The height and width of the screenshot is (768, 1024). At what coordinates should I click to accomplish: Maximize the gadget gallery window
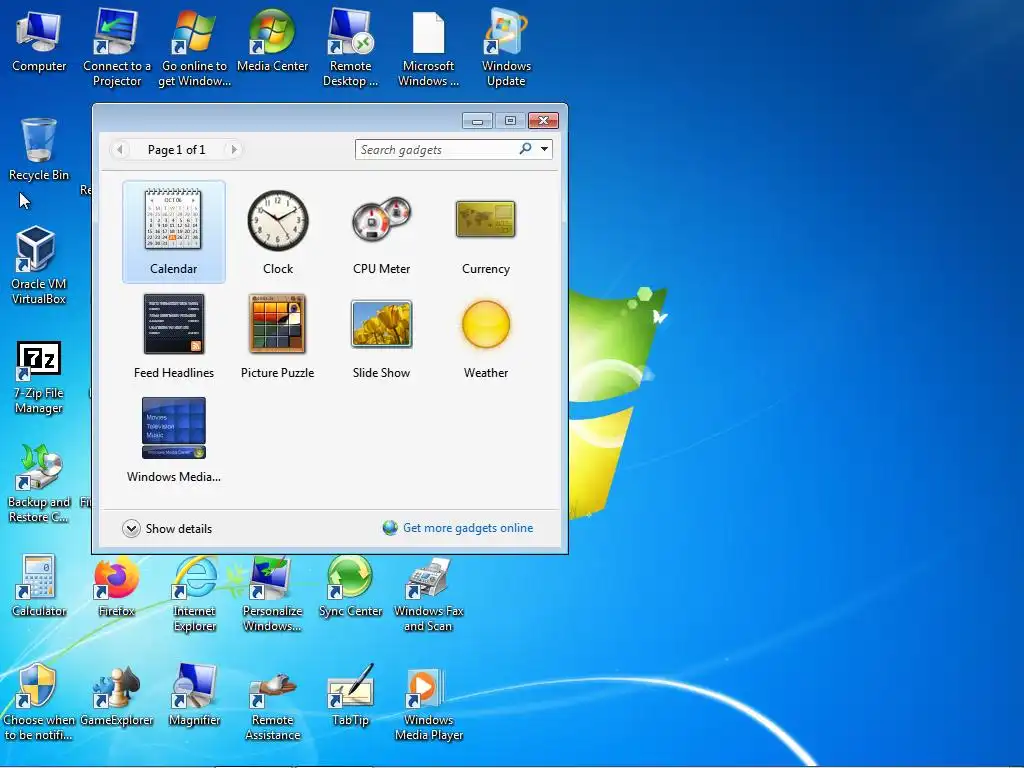point(510,121)
